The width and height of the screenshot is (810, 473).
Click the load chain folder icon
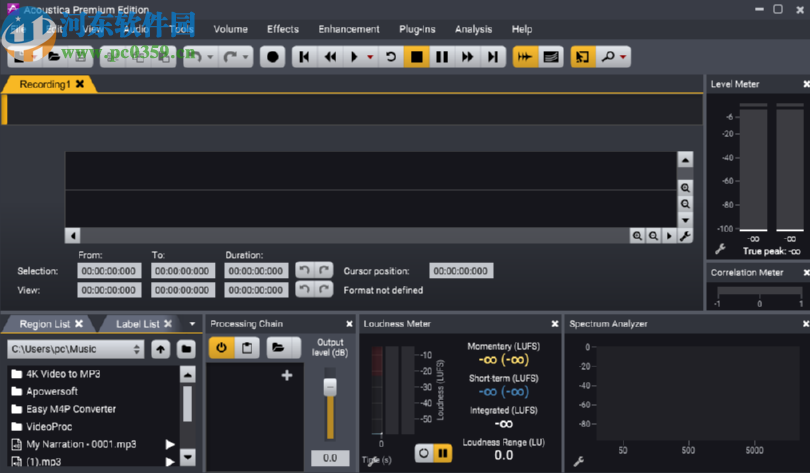[x=279, y=348]
